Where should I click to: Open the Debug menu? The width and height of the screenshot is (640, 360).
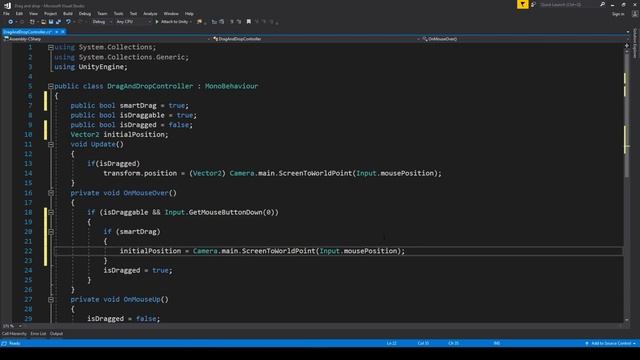(85, 14)
